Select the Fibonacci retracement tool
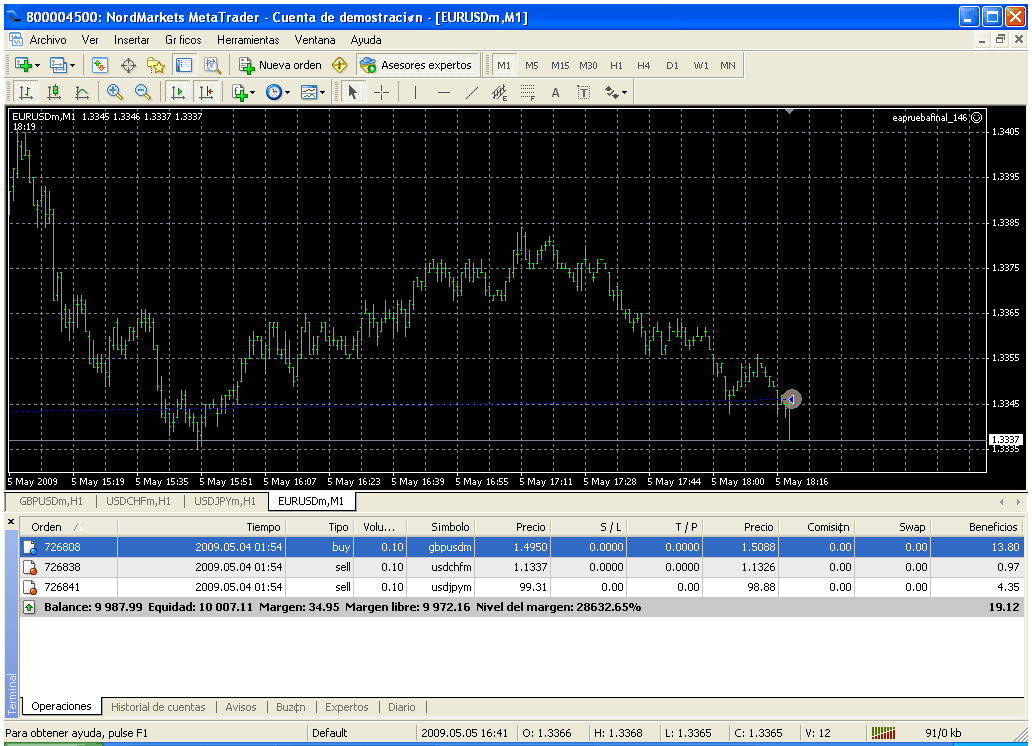This screenshot has height=746, width=1032. [528, 92]
